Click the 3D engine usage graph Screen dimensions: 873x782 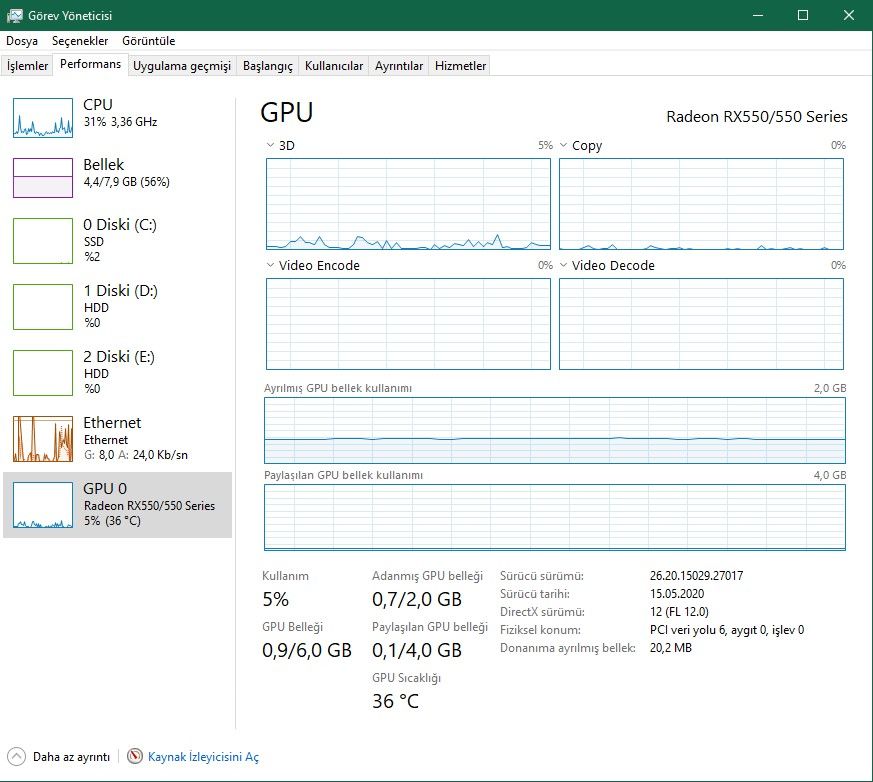tap(408, 204)
